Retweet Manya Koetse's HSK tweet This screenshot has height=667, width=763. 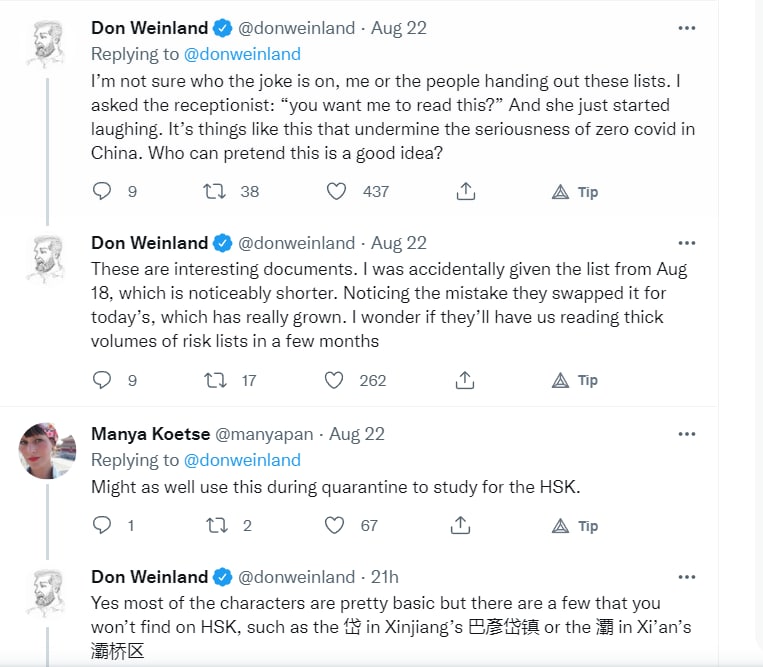216,525
